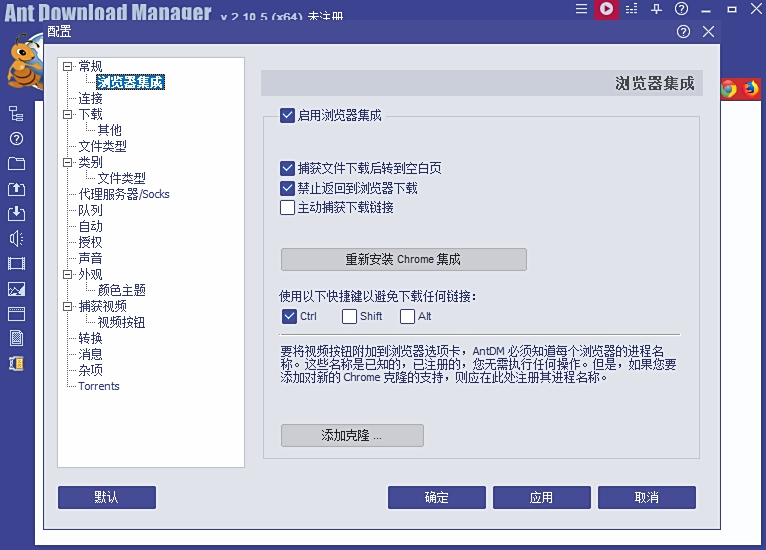
Task: Open the hamburger menu in title bar
Action: click(x=581, y=10)
